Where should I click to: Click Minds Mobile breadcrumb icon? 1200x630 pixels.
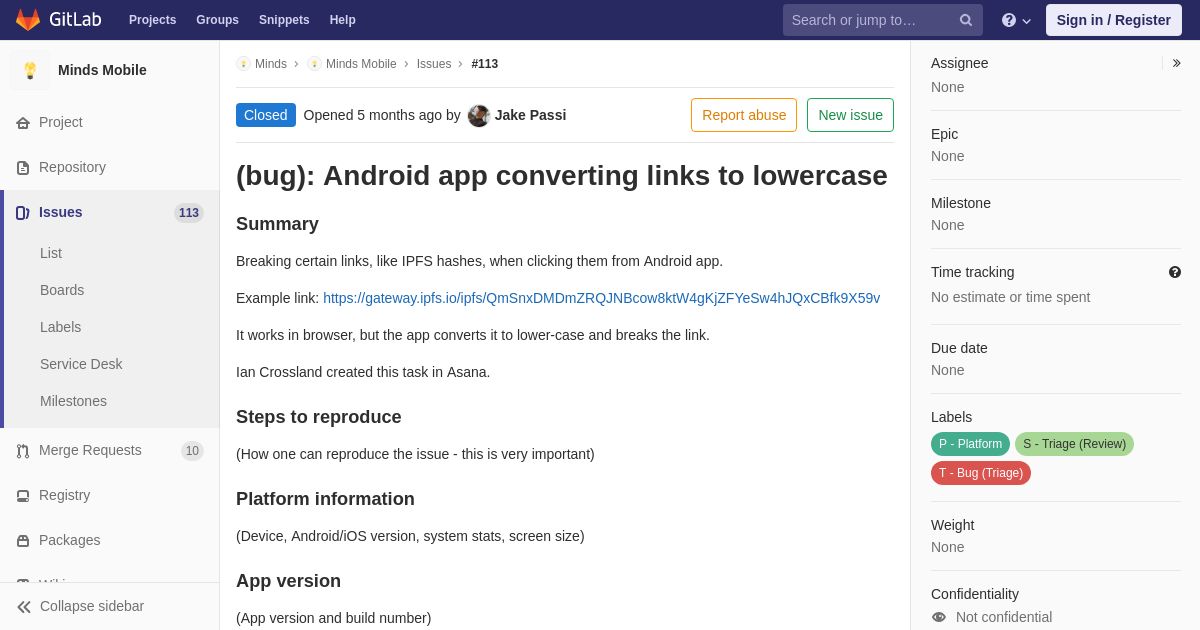pos(314,64)
